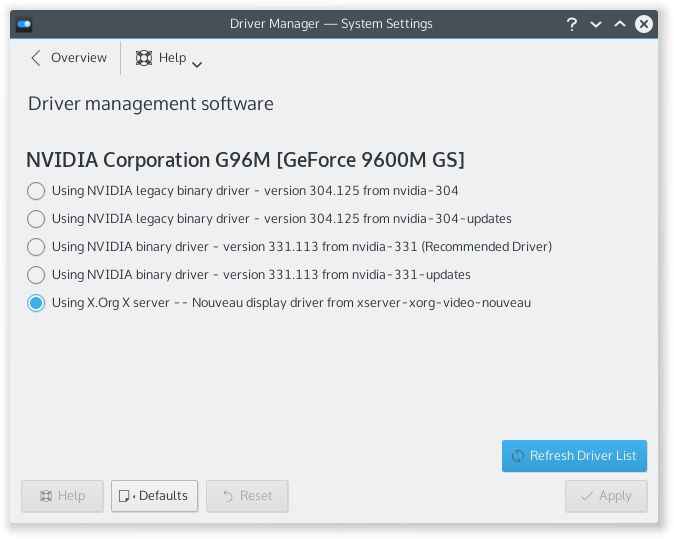Maximize the Driver Manager window
Viewport: 674px width, 539px height.
coord(620,24)
